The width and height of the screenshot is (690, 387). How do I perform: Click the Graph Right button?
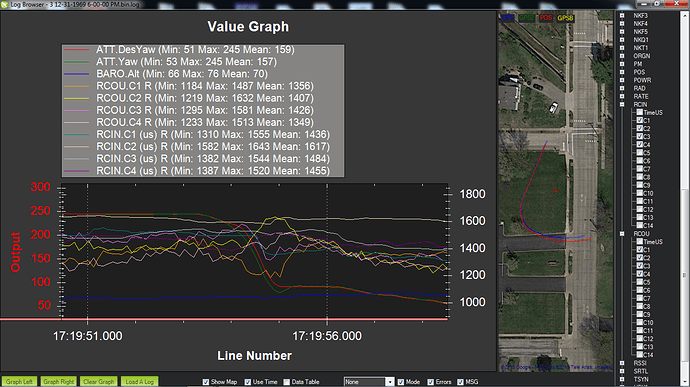pyautogui.click(x=59, y=381)
